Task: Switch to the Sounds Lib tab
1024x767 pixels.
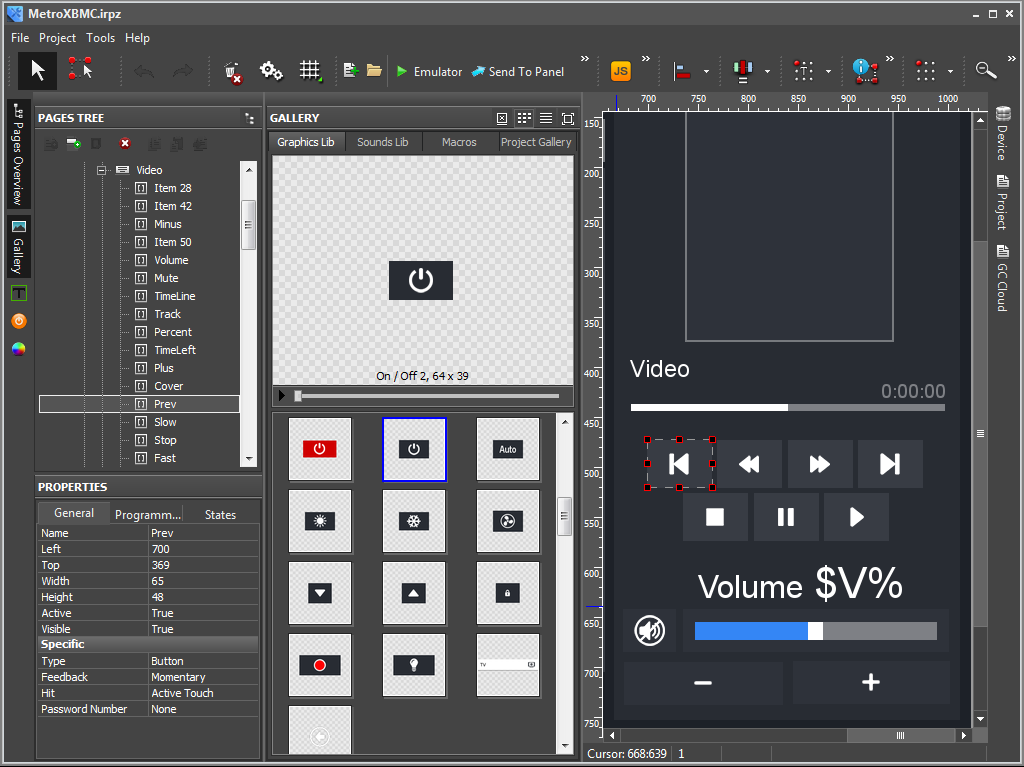Action: point(382,142)
